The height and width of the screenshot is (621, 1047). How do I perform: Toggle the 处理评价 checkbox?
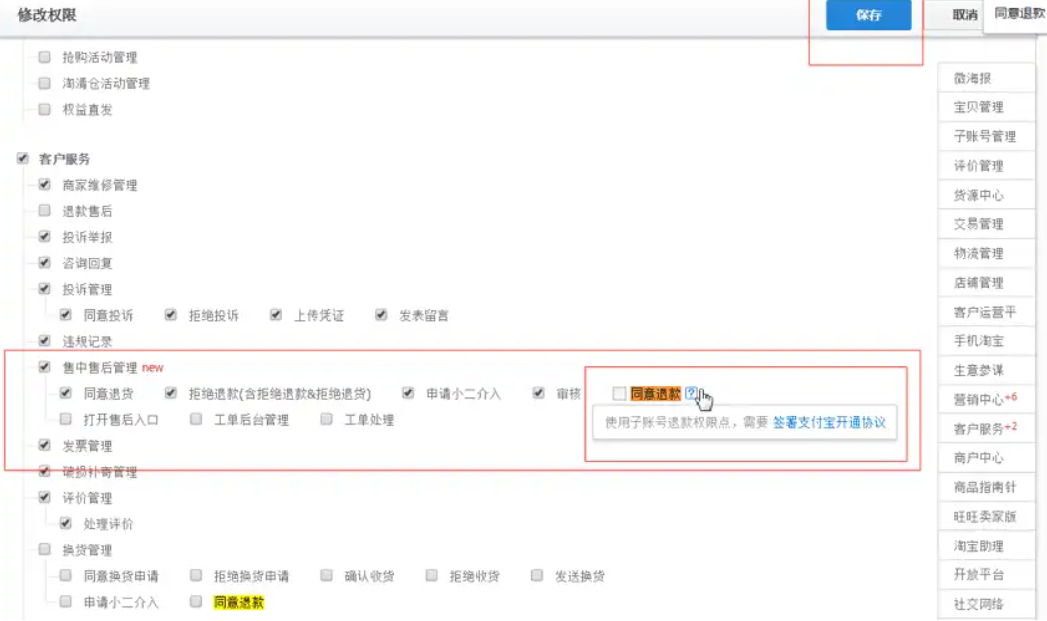click(66, 524)
